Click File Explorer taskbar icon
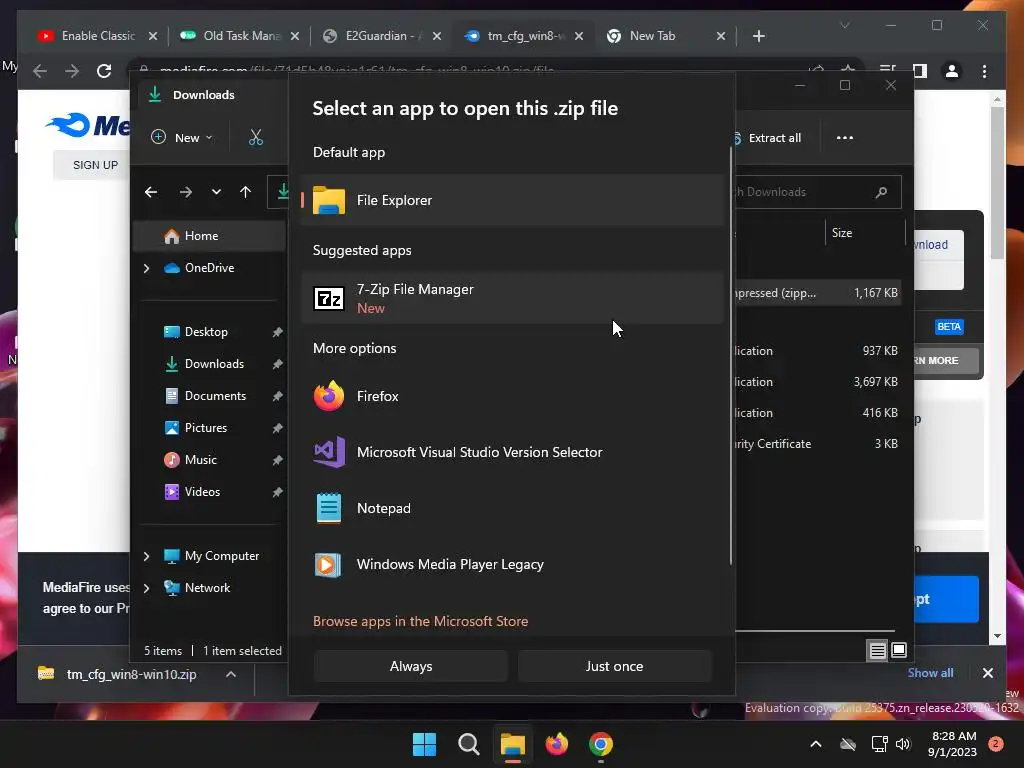The image size is (1024, 768). pyautogui.click(x=513, y=744)
